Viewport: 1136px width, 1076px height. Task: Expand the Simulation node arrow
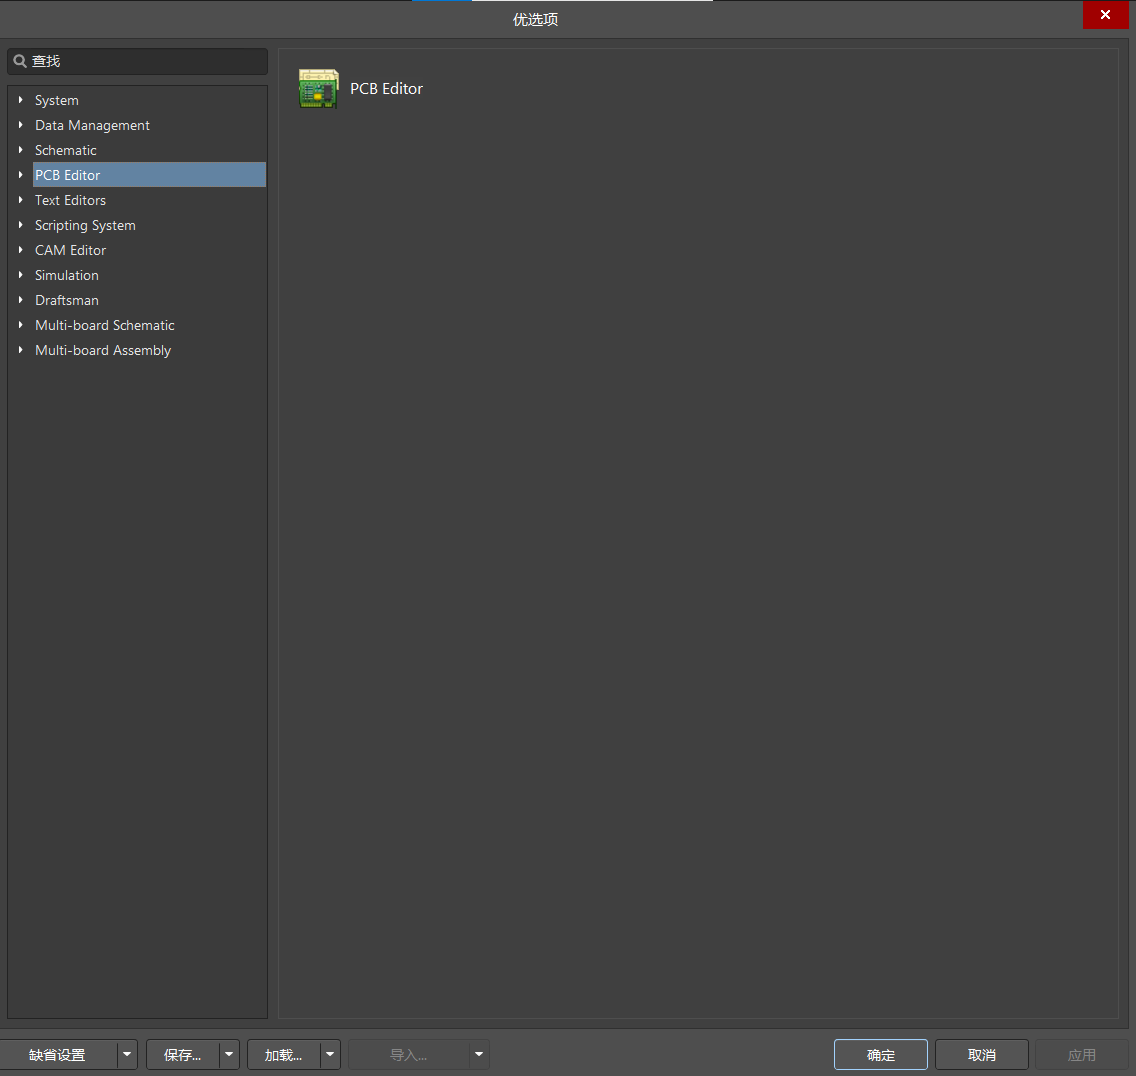click(20, 275)
